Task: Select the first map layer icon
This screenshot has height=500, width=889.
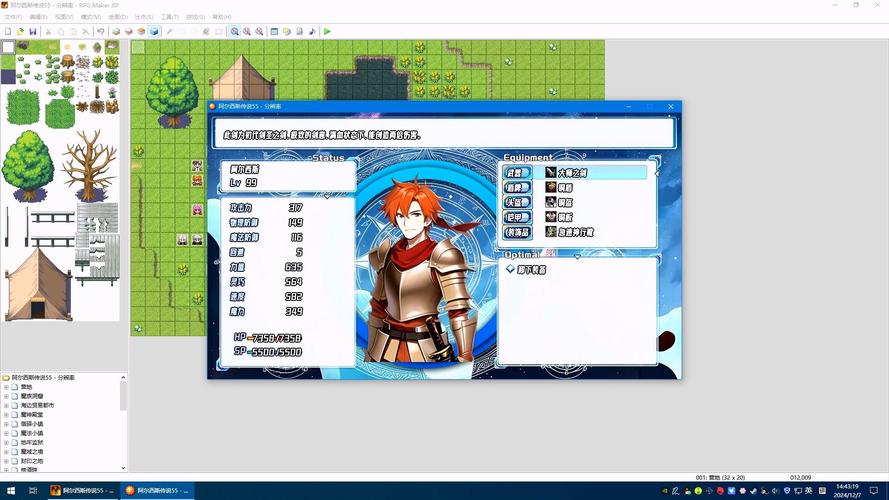Action: pos(116,32)
